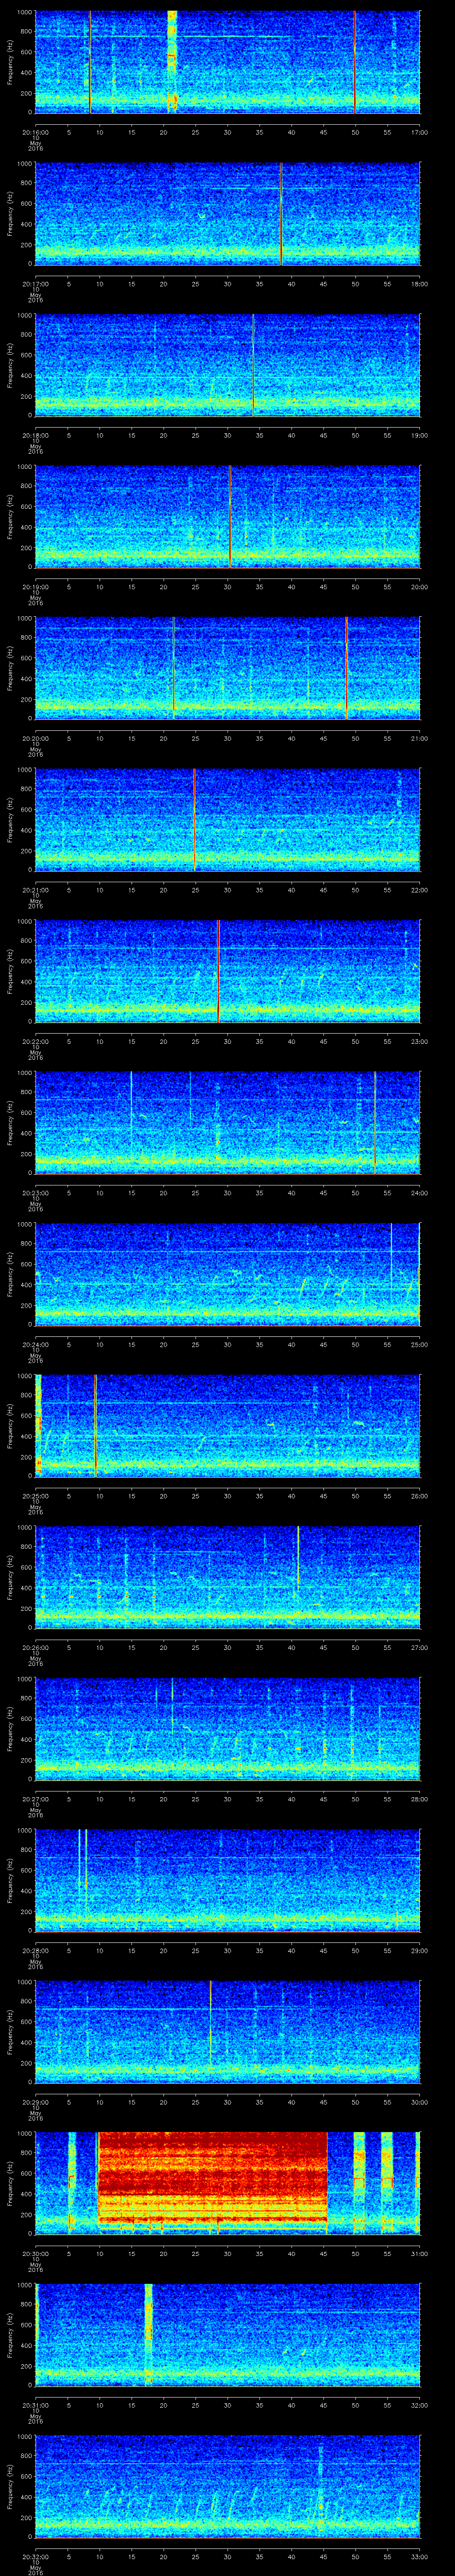The image size is (455, 2576).
Task: Click the 20:18:00 start time label
Action: 36,435
